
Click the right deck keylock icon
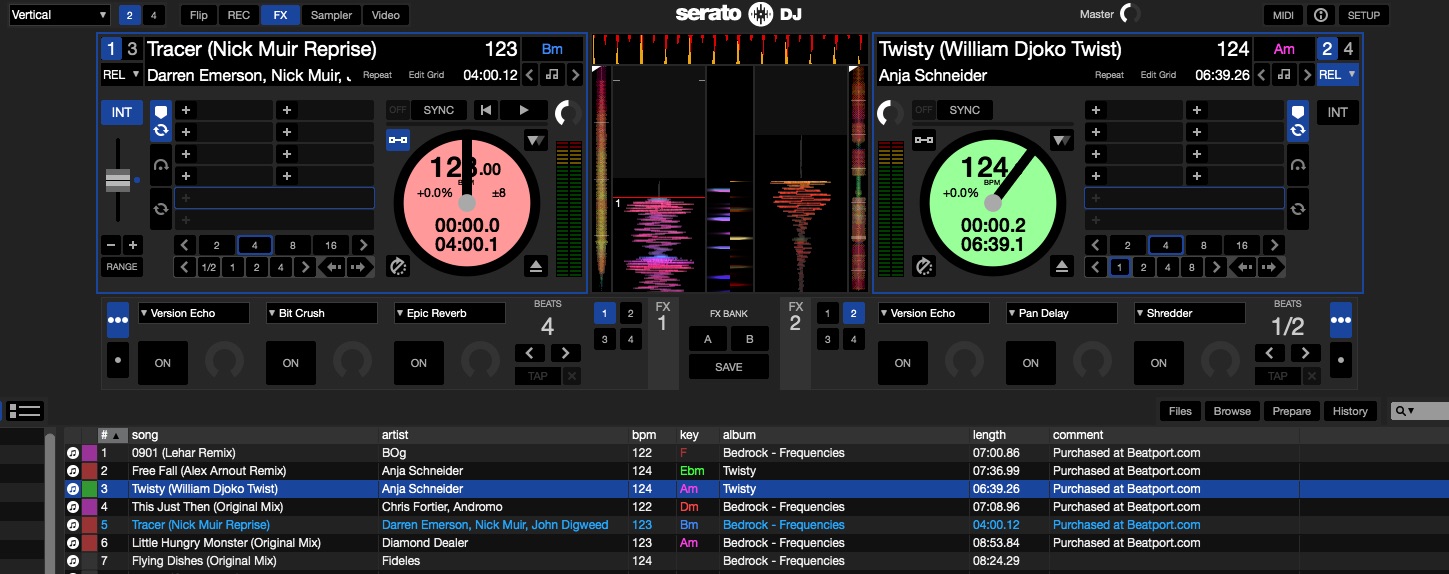tap(924, 141)
